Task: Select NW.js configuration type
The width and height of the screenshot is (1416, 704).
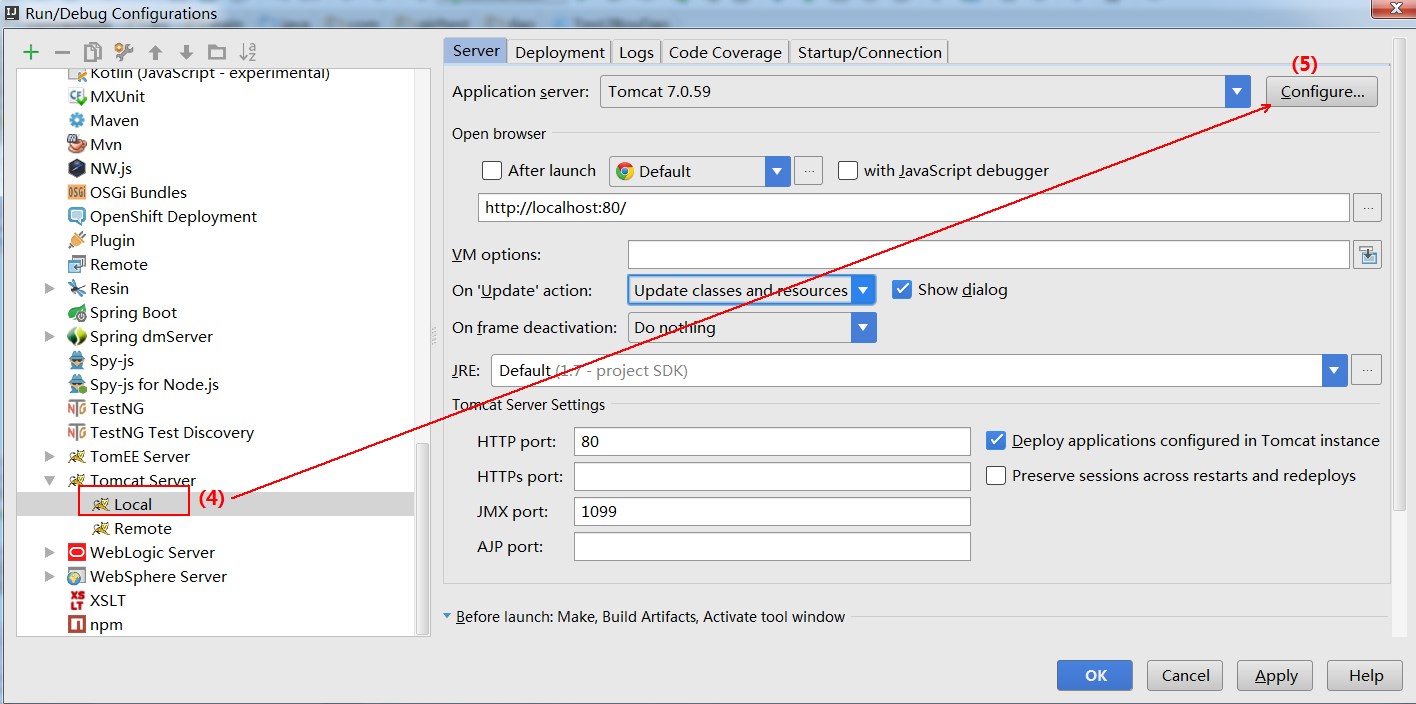Action: pyautogui.click(x=99, y=168)
